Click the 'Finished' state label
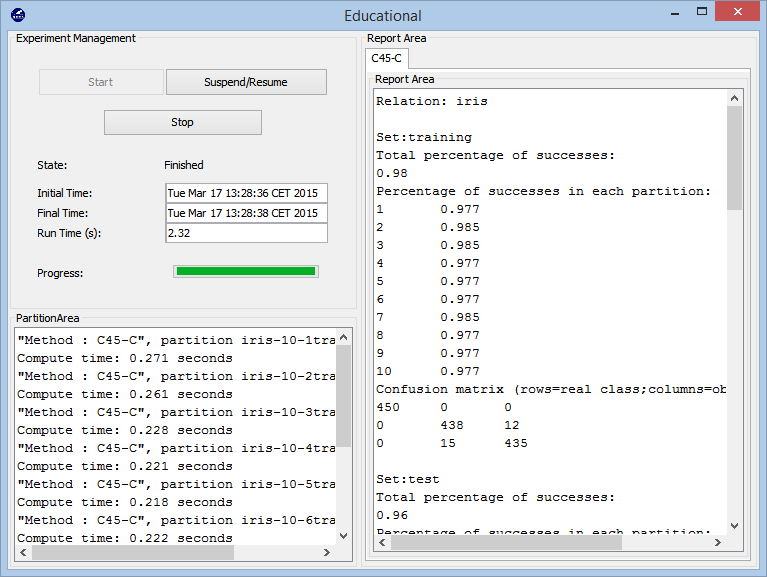 click(x=183, y=165)
